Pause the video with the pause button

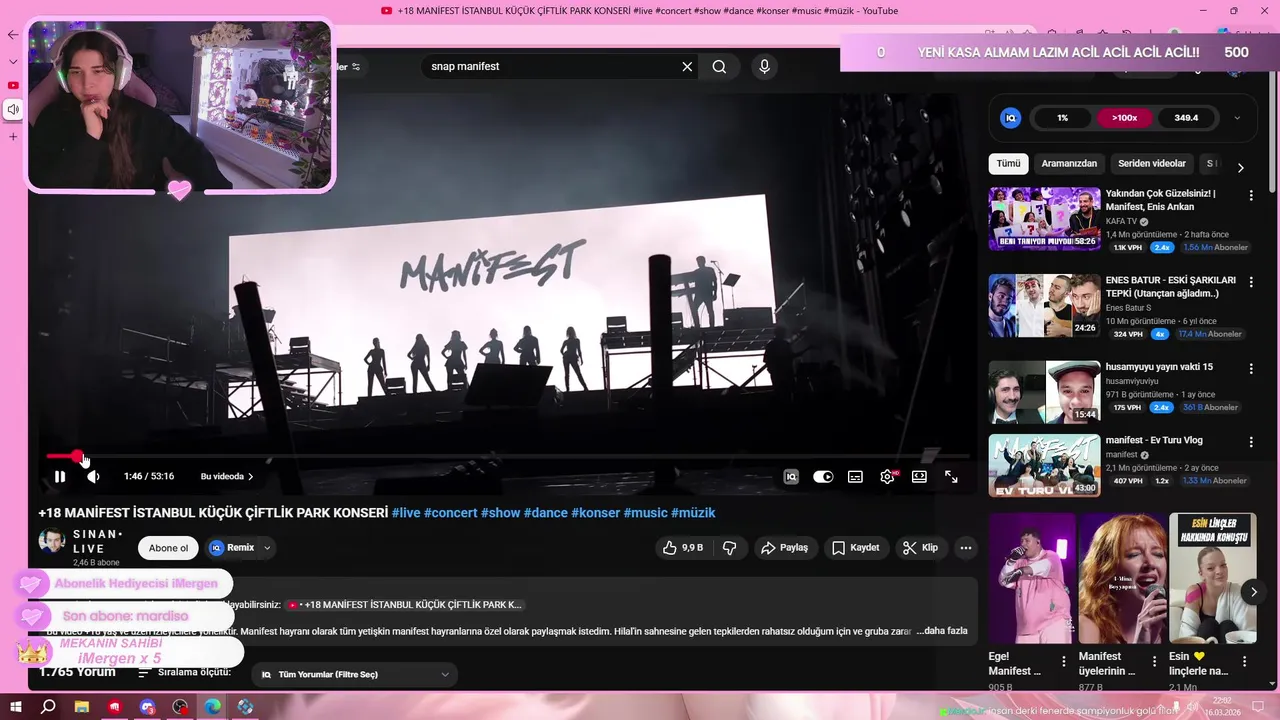coord(60,477)
